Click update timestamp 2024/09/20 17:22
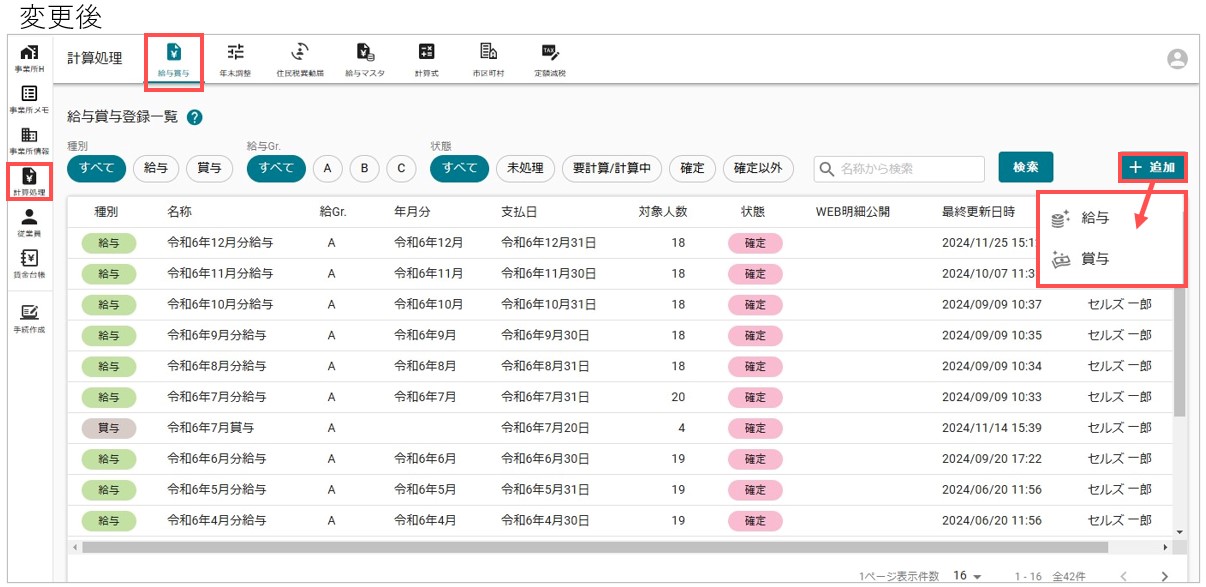This screenshot has width=1206, height=587. click(x=992, y=459)
